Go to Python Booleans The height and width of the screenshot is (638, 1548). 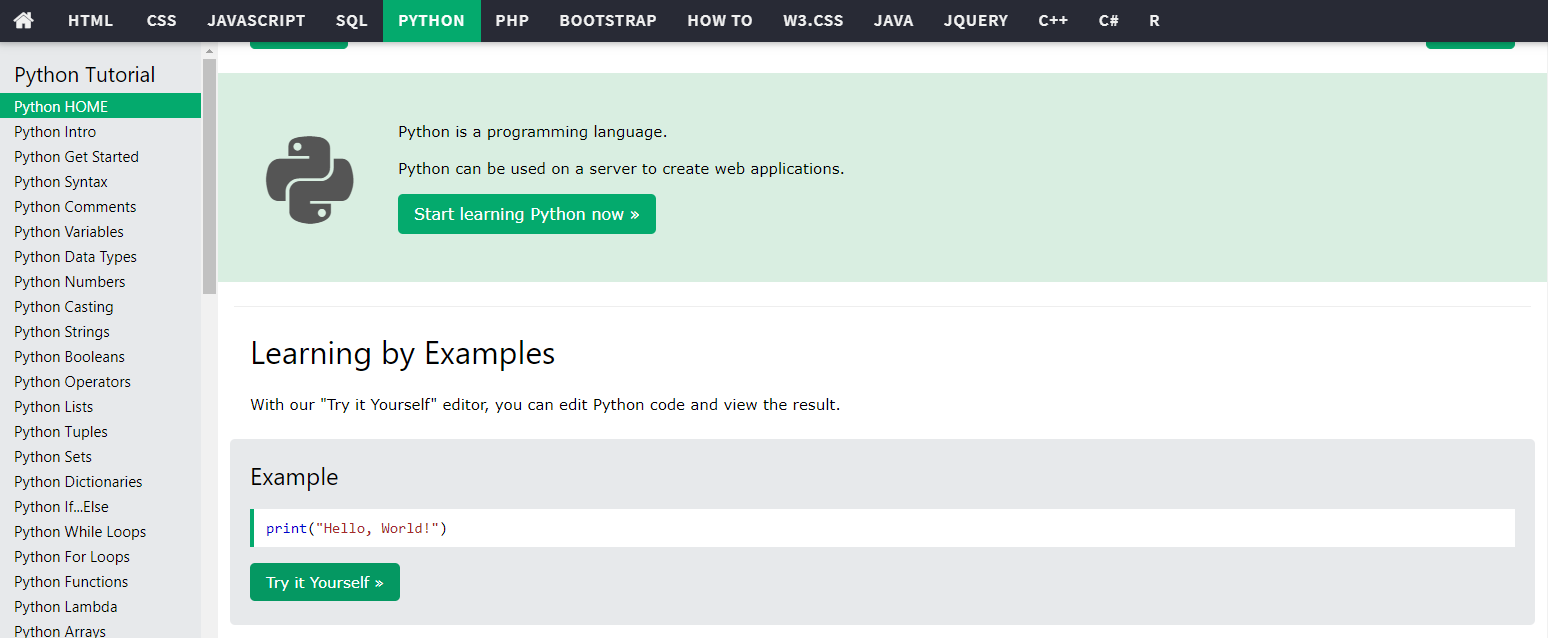point(100,356)
